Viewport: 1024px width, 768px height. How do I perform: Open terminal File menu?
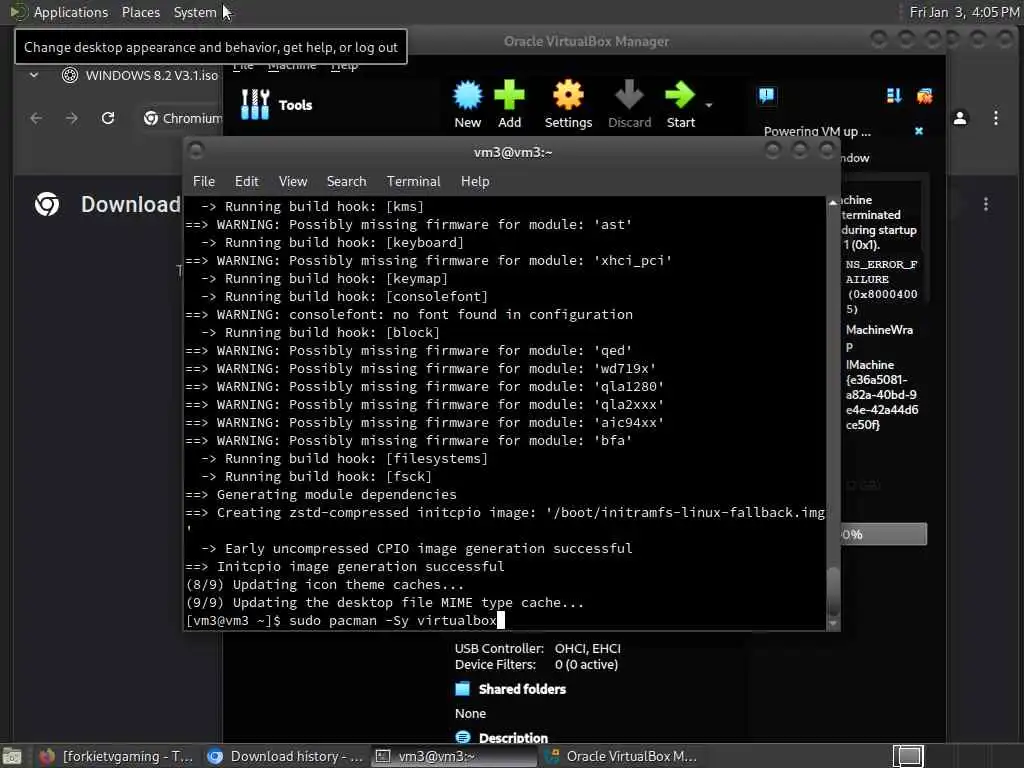tap(204, 182)
